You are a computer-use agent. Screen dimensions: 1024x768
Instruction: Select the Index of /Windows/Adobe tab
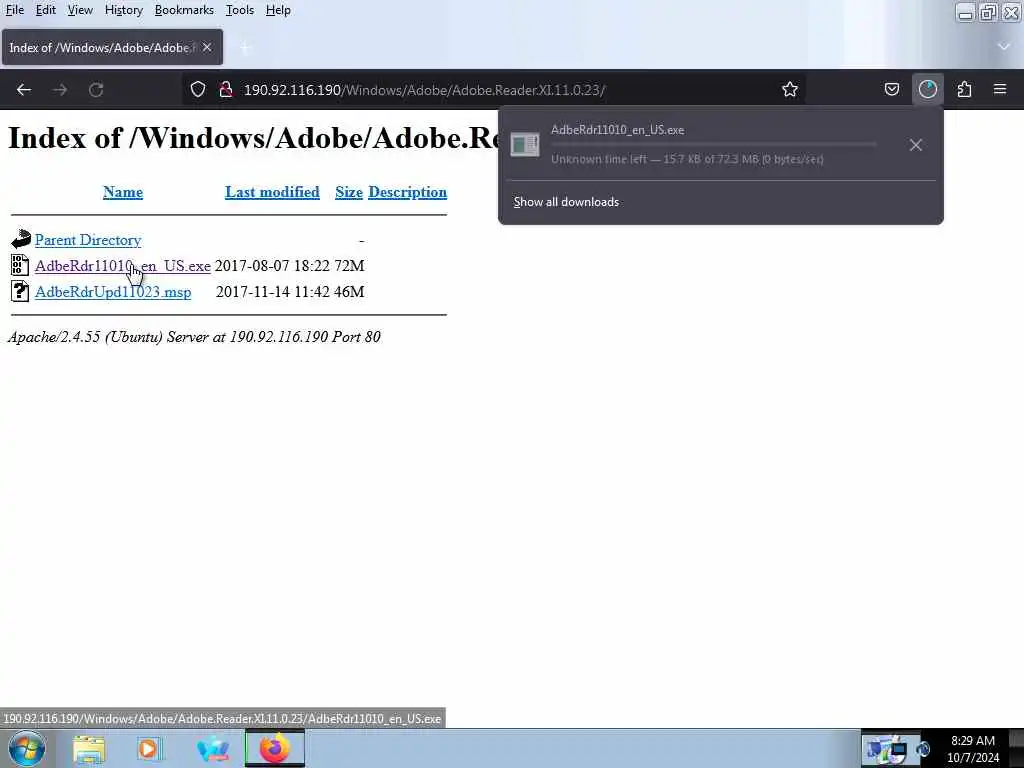click(112, 47)
